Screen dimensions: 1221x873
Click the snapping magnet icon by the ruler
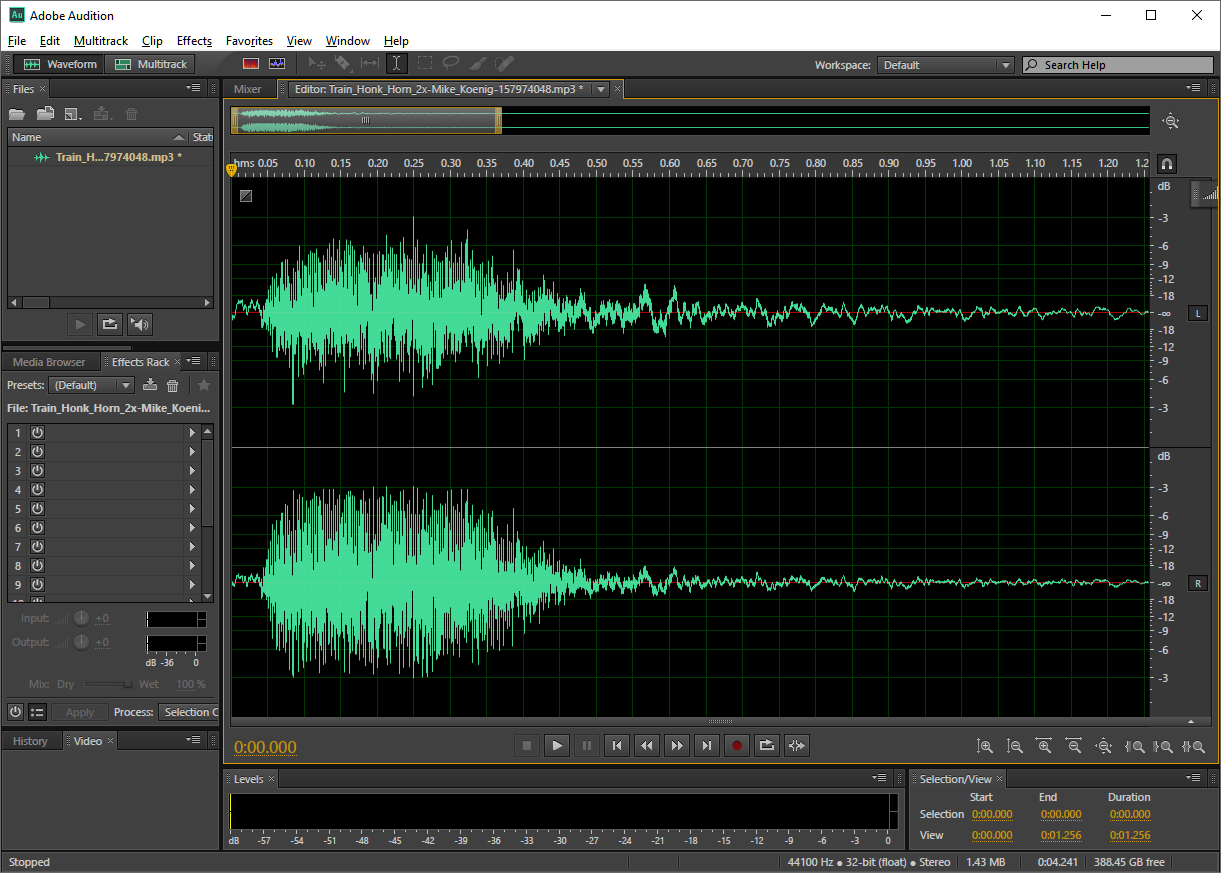pos(1166,164)
